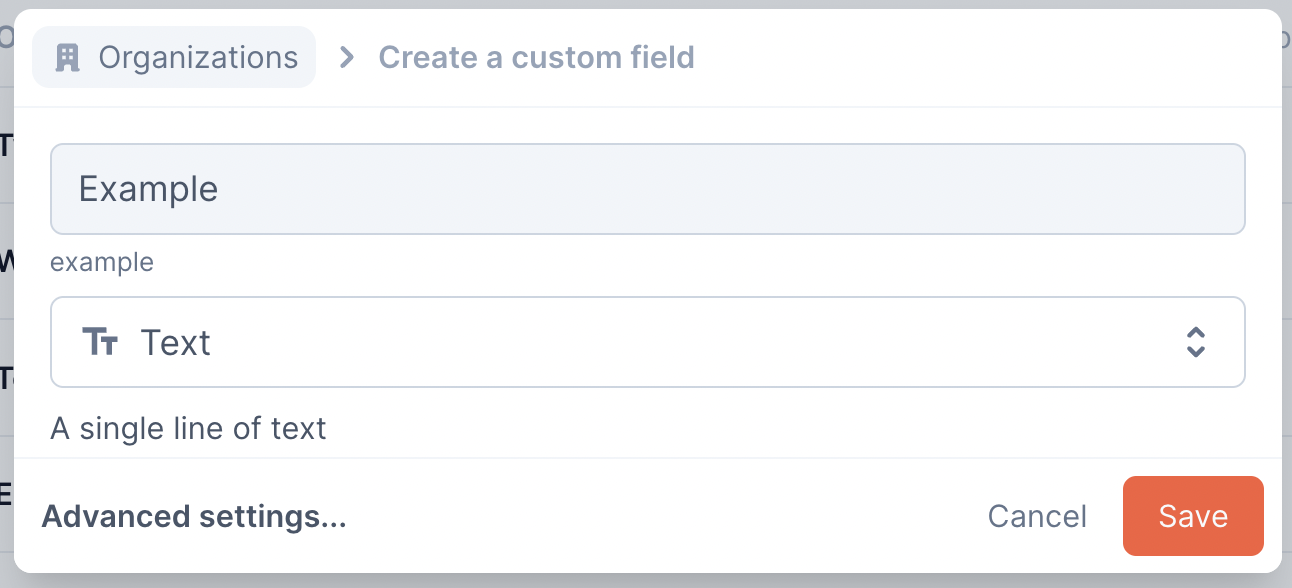Select the word Text in type selector
Viewport: 1292px width, 588px height.
[176, 343]
